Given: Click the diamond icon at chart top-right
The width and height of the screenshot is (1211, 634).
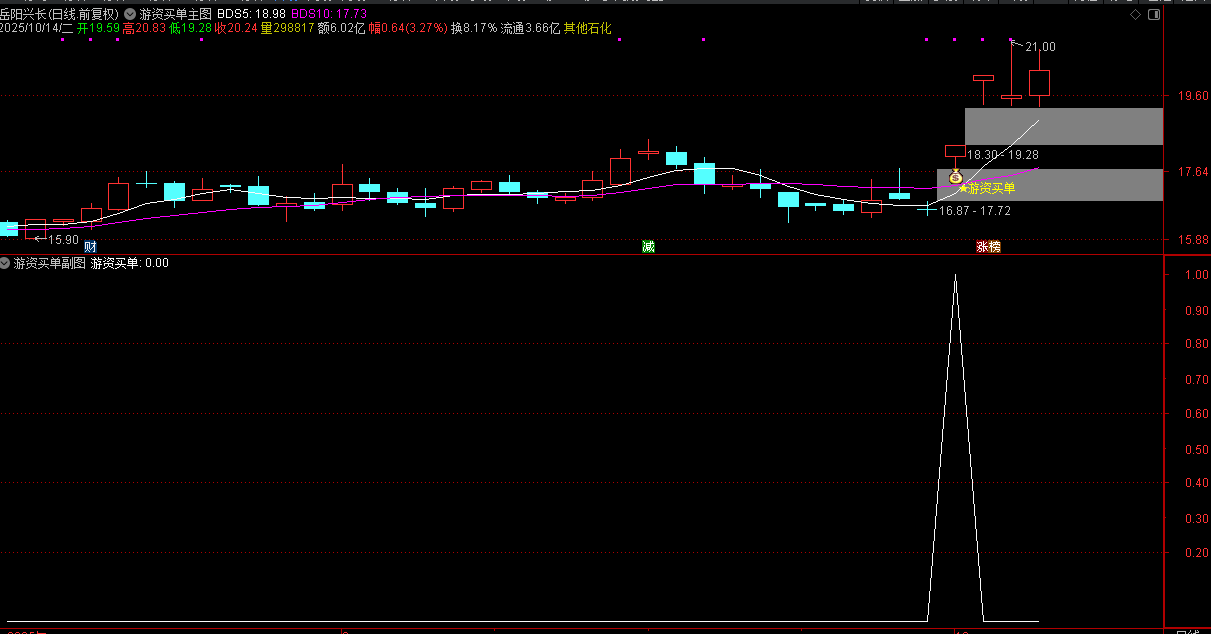Looking at the screenshot, I should click(x=1134, y=15).
